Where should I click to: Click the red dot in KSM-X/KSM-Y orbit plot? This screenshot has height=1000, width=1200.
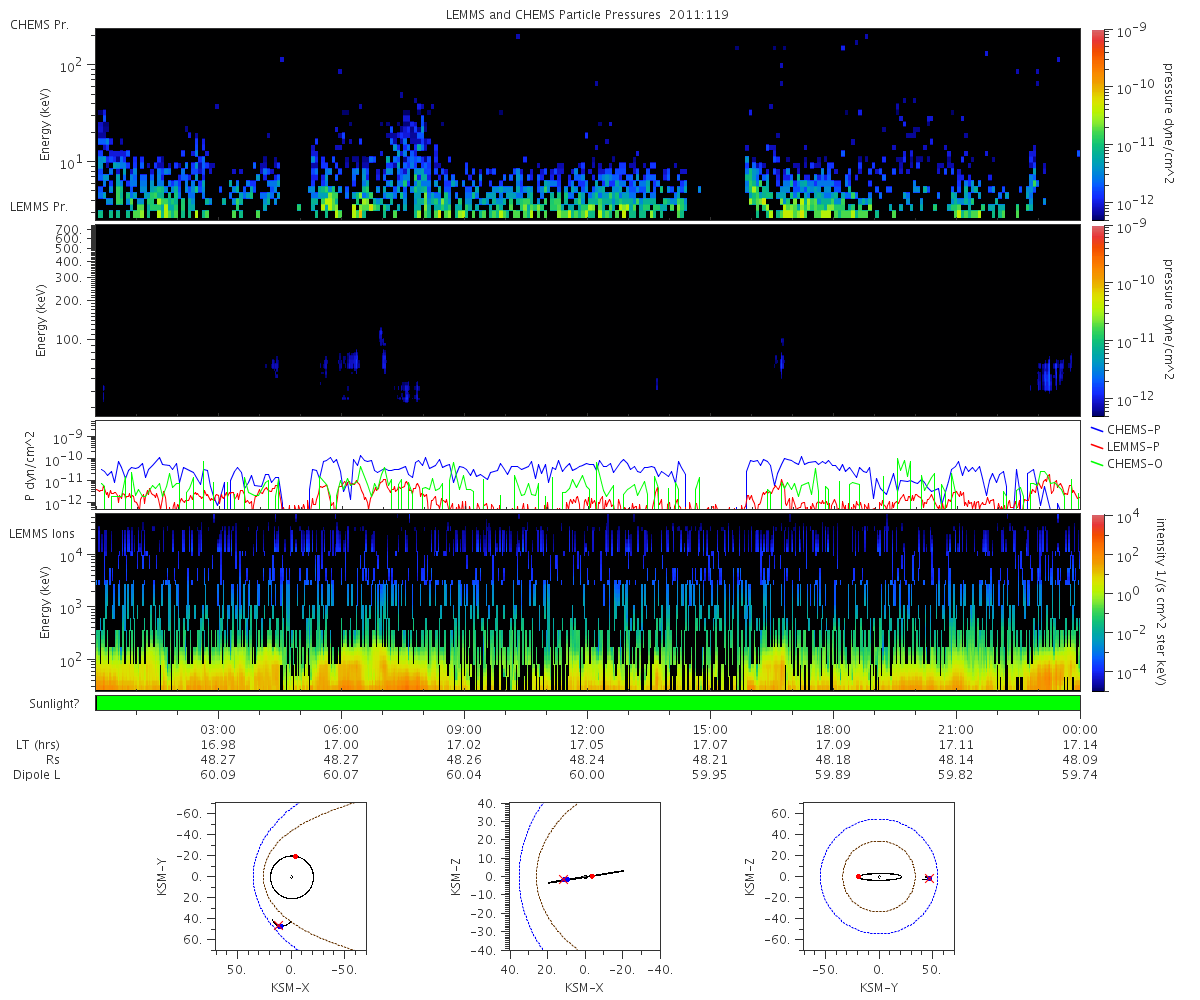[x=296, y=857]
